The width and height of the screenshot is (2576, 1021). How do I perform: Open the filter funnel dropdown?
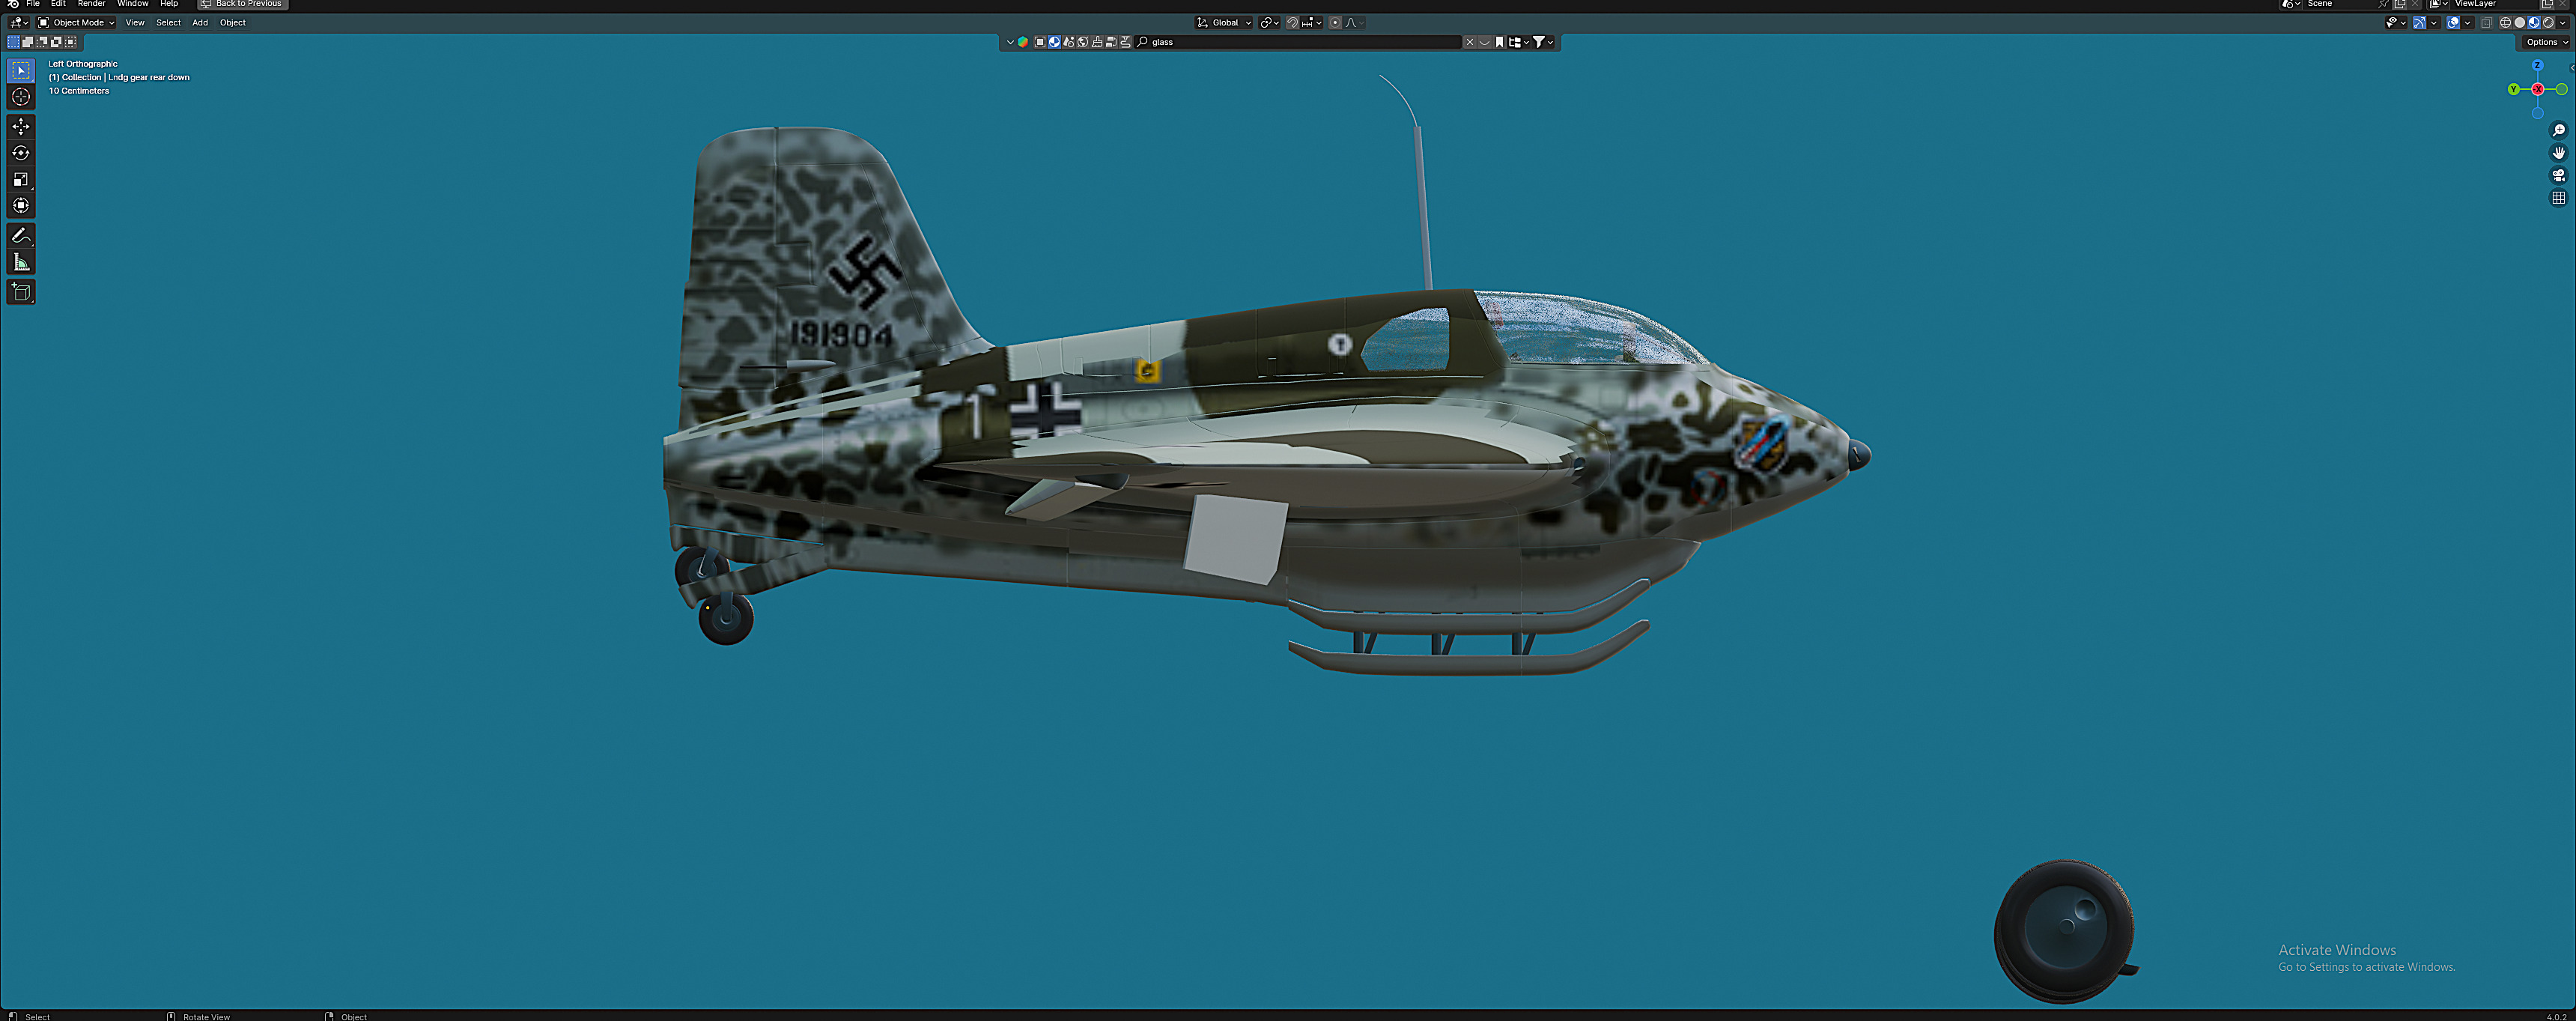[1544, 42]
